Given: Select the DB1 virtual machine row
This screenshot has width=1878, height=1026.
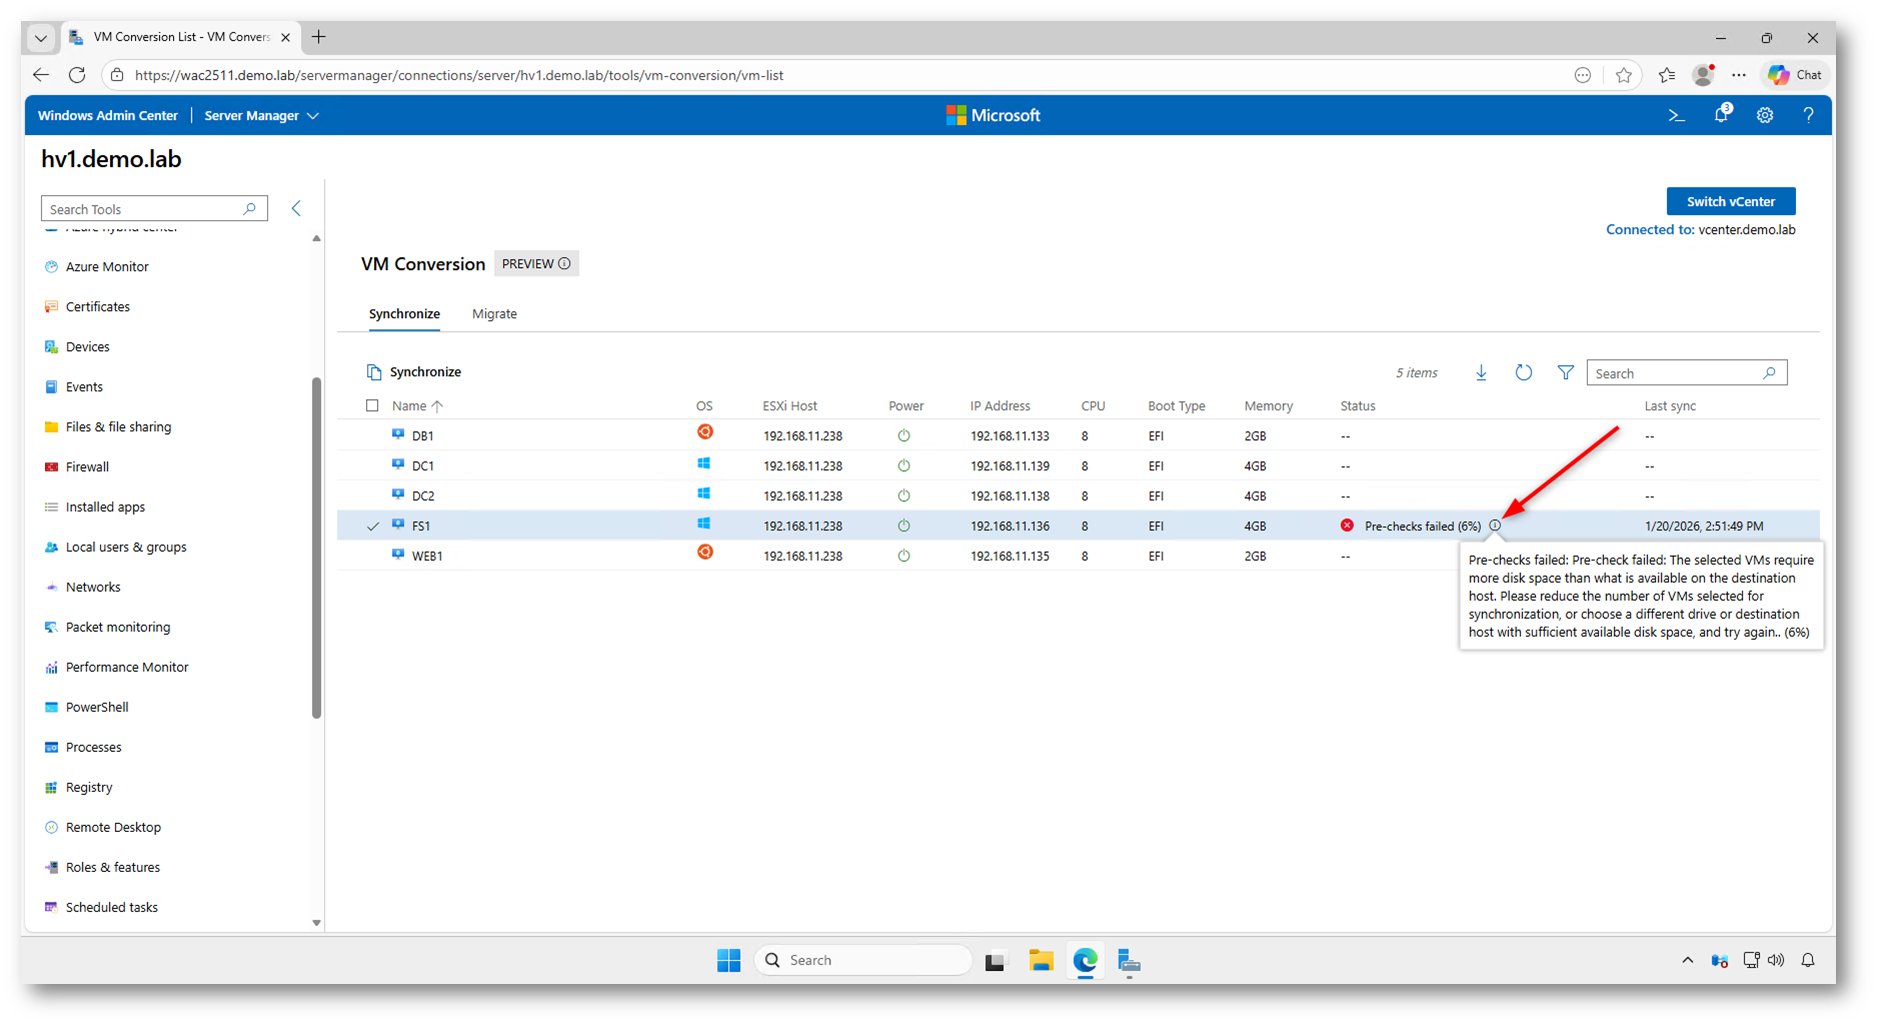Looking at the screenshot, I should point(423,436).
